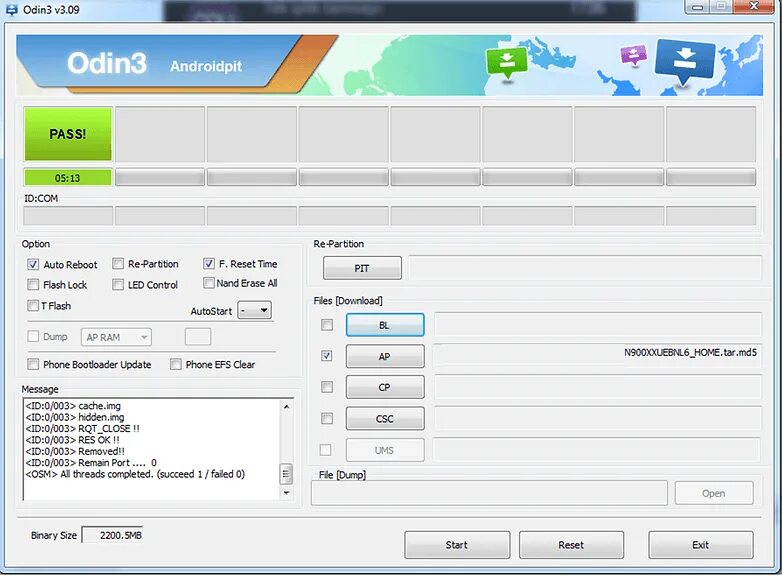This screenshot has height=576, width=782.
Task: Click the Binary Size value field
Action: coord(112,535)
